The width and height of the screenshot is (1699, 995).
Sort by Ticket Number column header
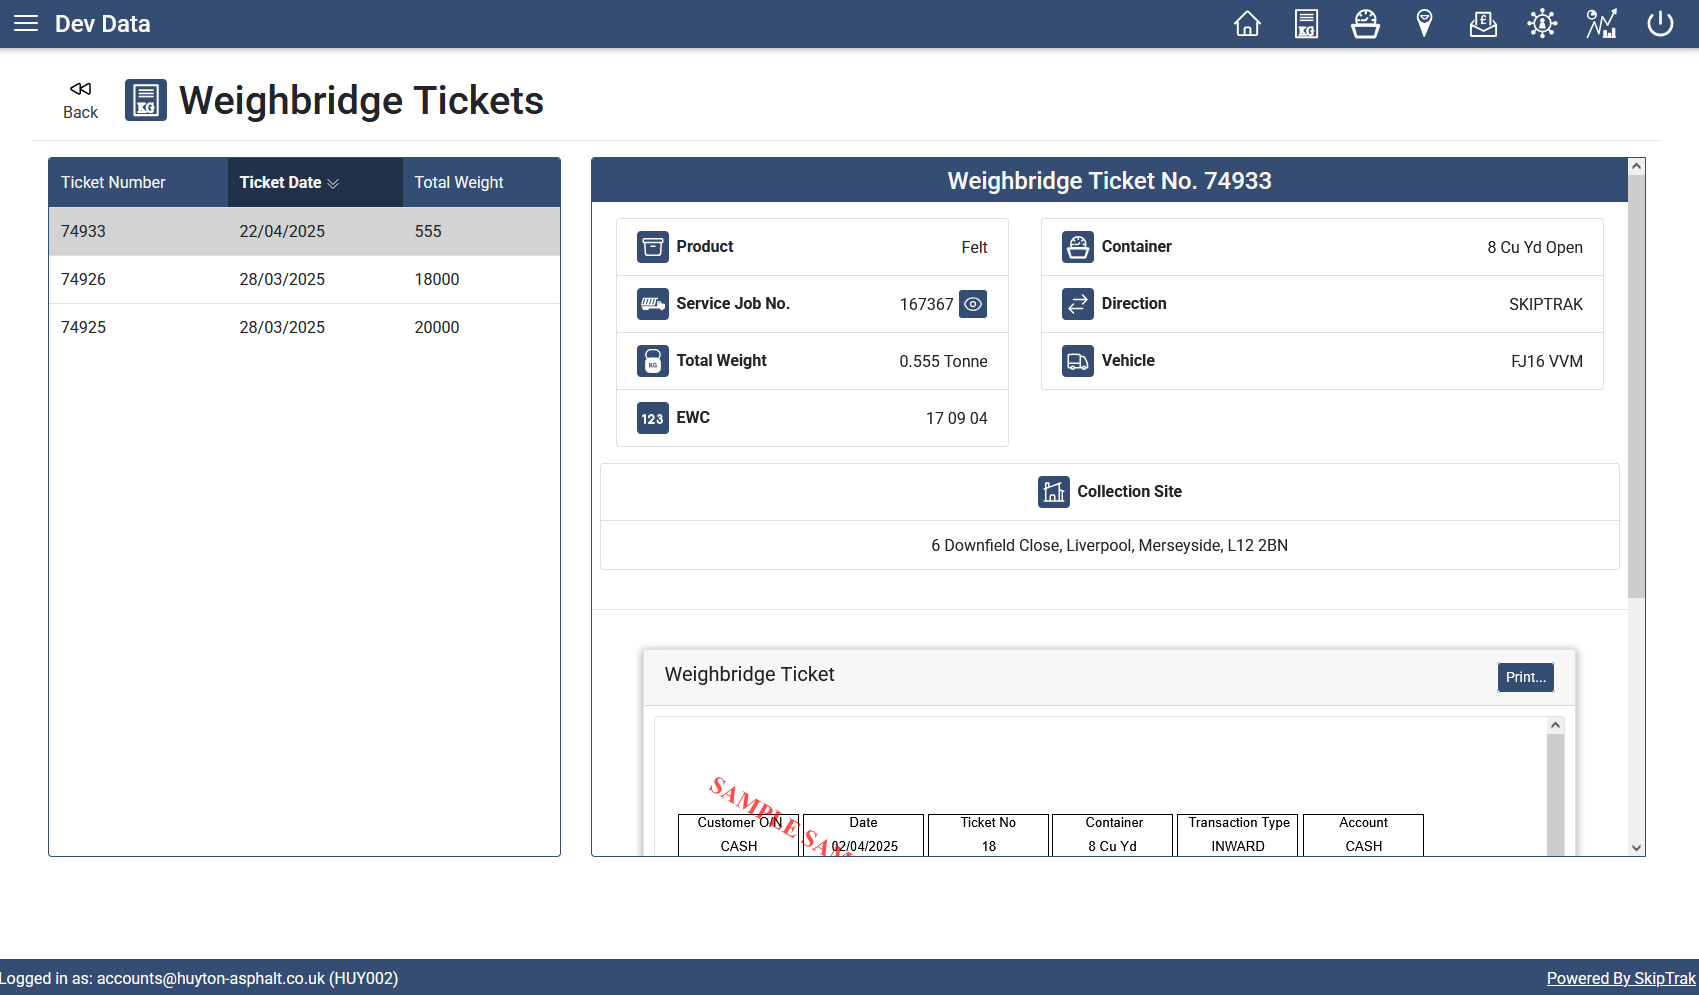(113, 182)
